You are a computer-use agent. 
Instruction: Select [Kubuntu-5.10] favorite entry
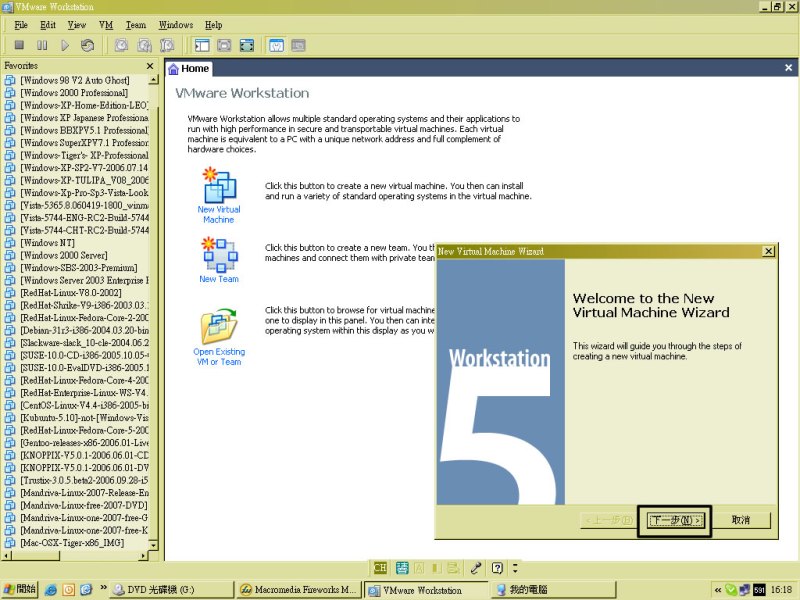coord(85,418)
